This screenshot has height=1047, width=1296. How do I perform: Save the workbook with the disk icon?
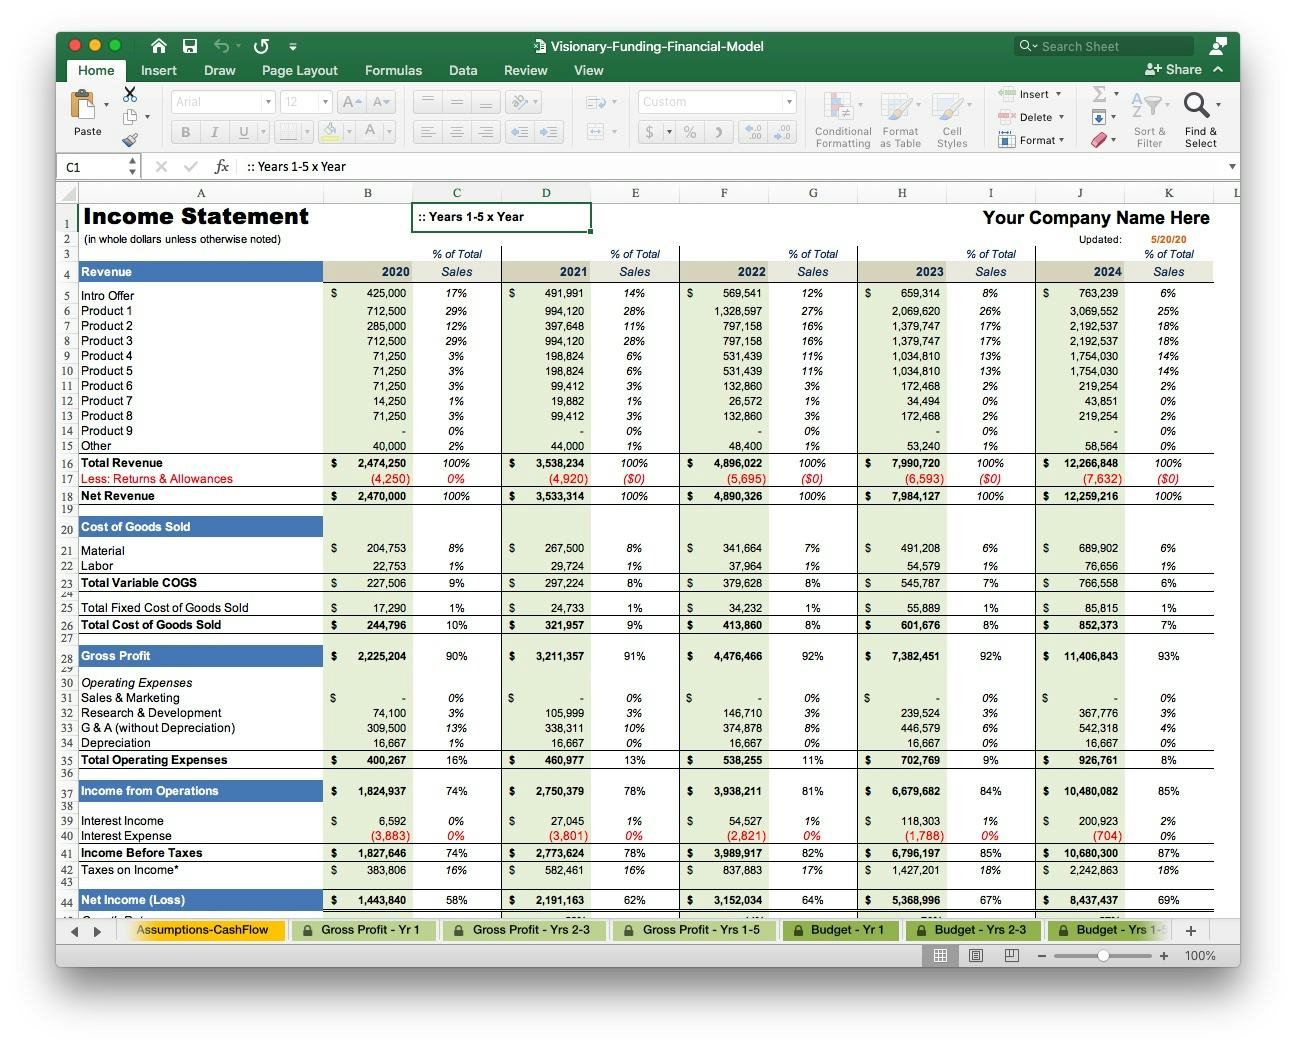coord(190,46)
